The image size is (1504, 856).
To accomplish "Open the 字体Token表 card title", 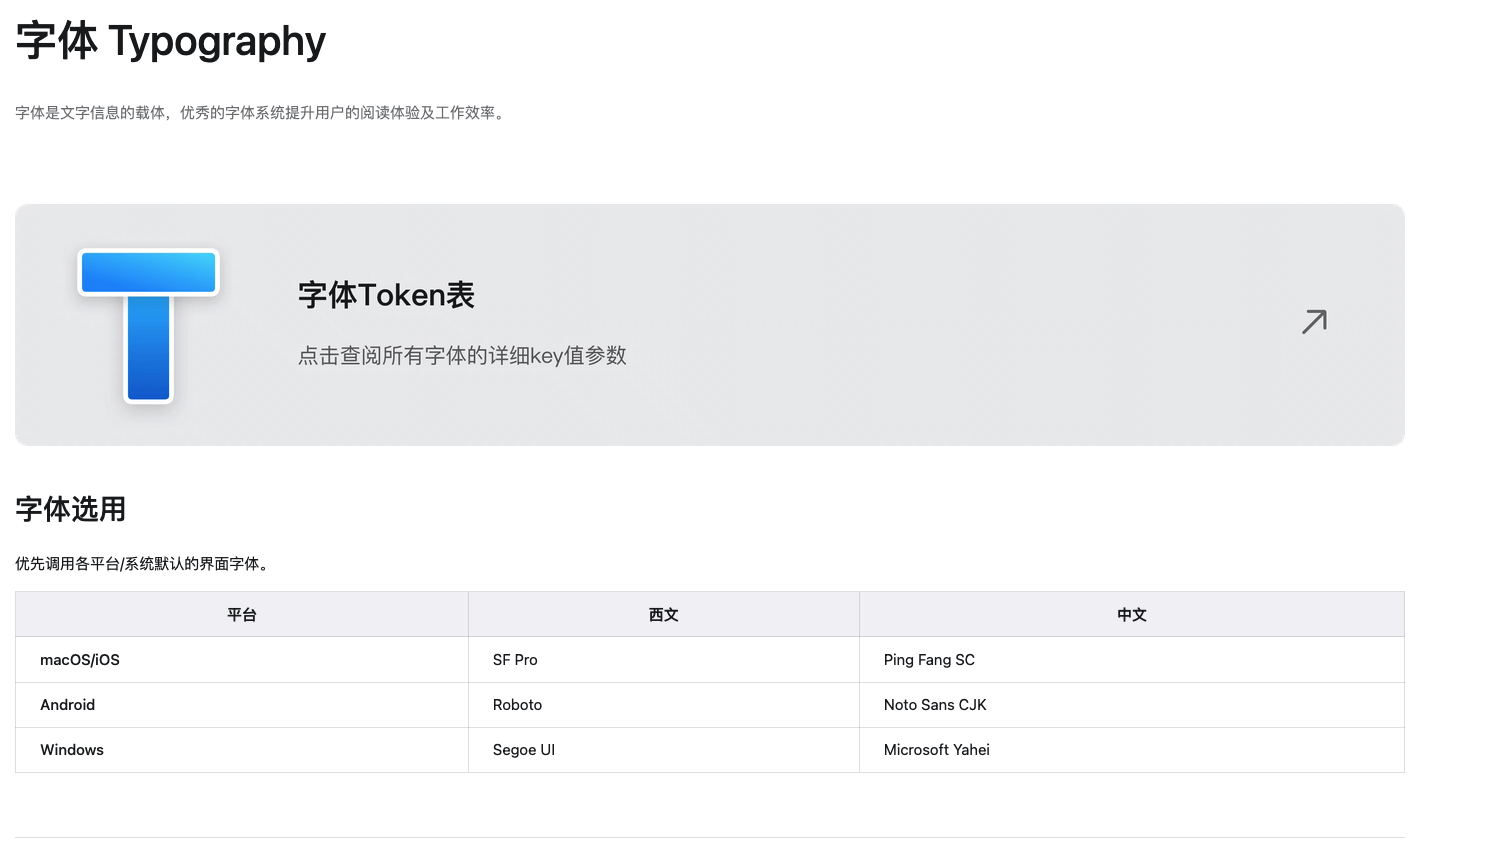I will tap(386, 295).
